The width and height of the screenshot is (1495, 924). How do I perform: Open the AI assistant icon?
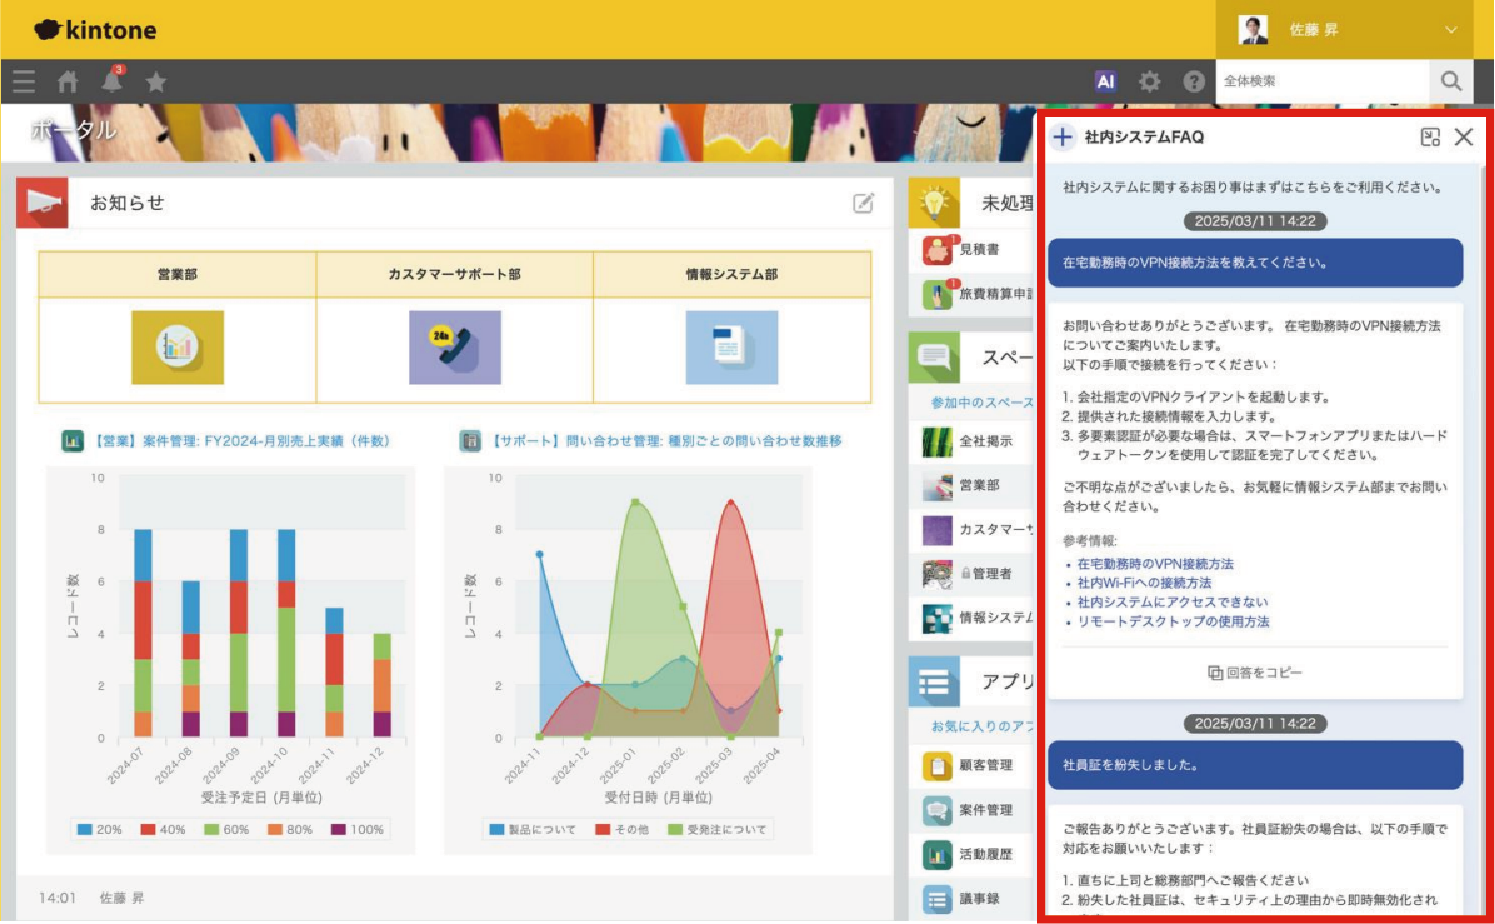1105,82
